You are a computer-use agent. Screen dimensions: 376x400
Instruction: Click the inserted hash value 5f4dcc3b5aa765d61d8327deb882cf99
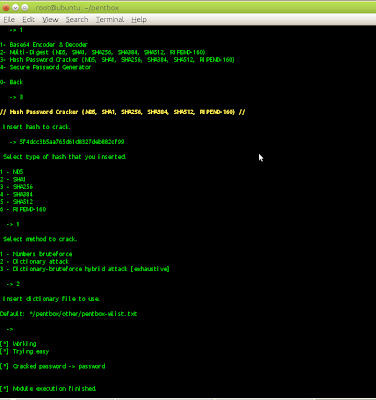pos(72,142)
